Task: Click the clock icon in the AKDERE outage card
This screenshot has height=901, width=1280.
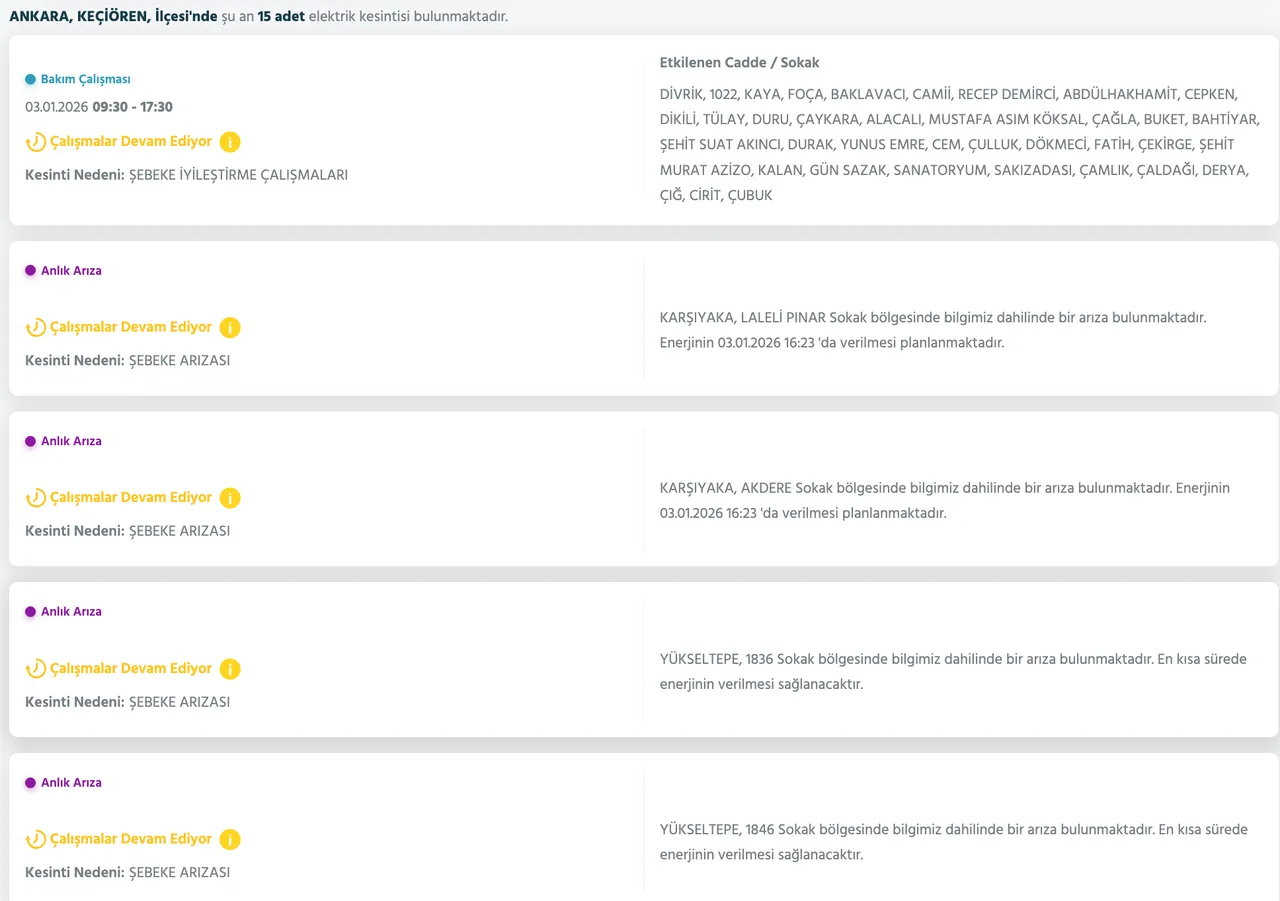Action: point(36,498)
